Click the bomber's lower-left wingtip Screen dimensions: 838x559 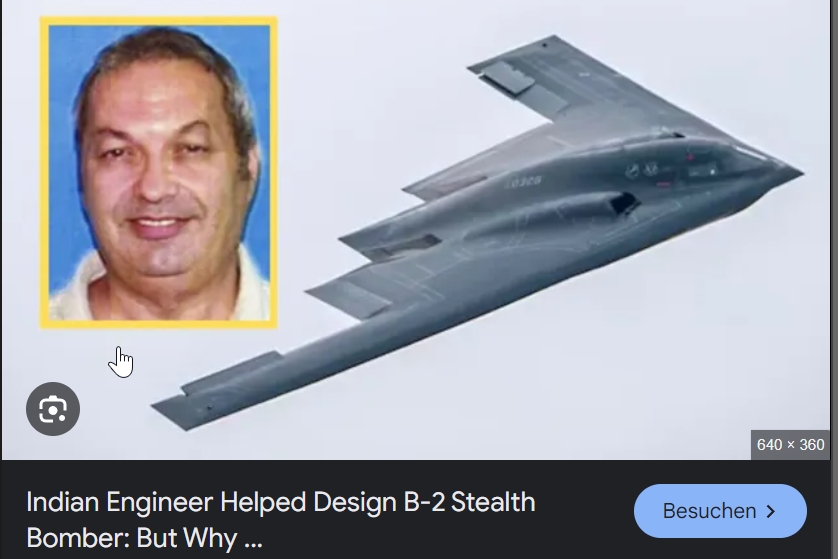coord(171,414)
